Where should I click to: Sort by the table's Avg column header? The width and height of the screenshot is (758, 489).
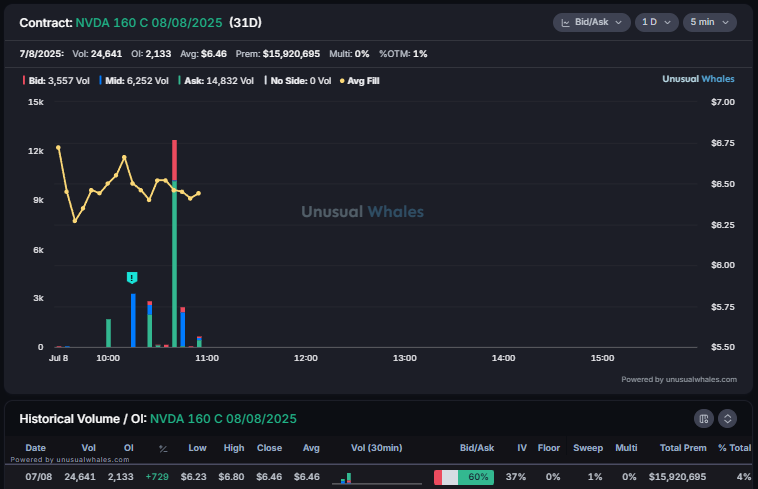click(311, 448)
